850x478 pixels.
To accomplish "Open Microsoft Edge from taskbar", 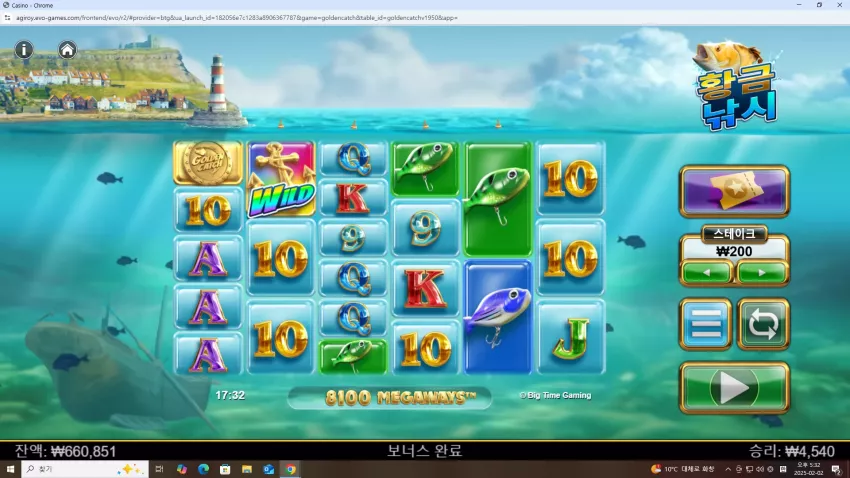I will [x=203, y=469].
